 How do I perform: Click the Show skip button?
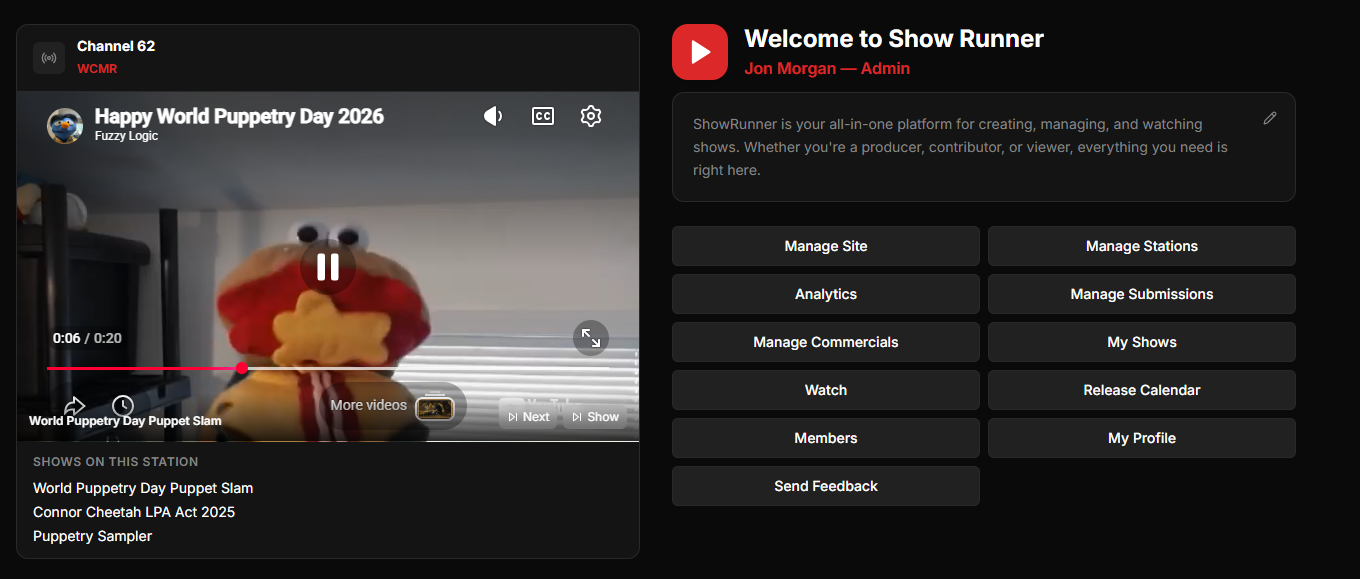click(595, 417)
